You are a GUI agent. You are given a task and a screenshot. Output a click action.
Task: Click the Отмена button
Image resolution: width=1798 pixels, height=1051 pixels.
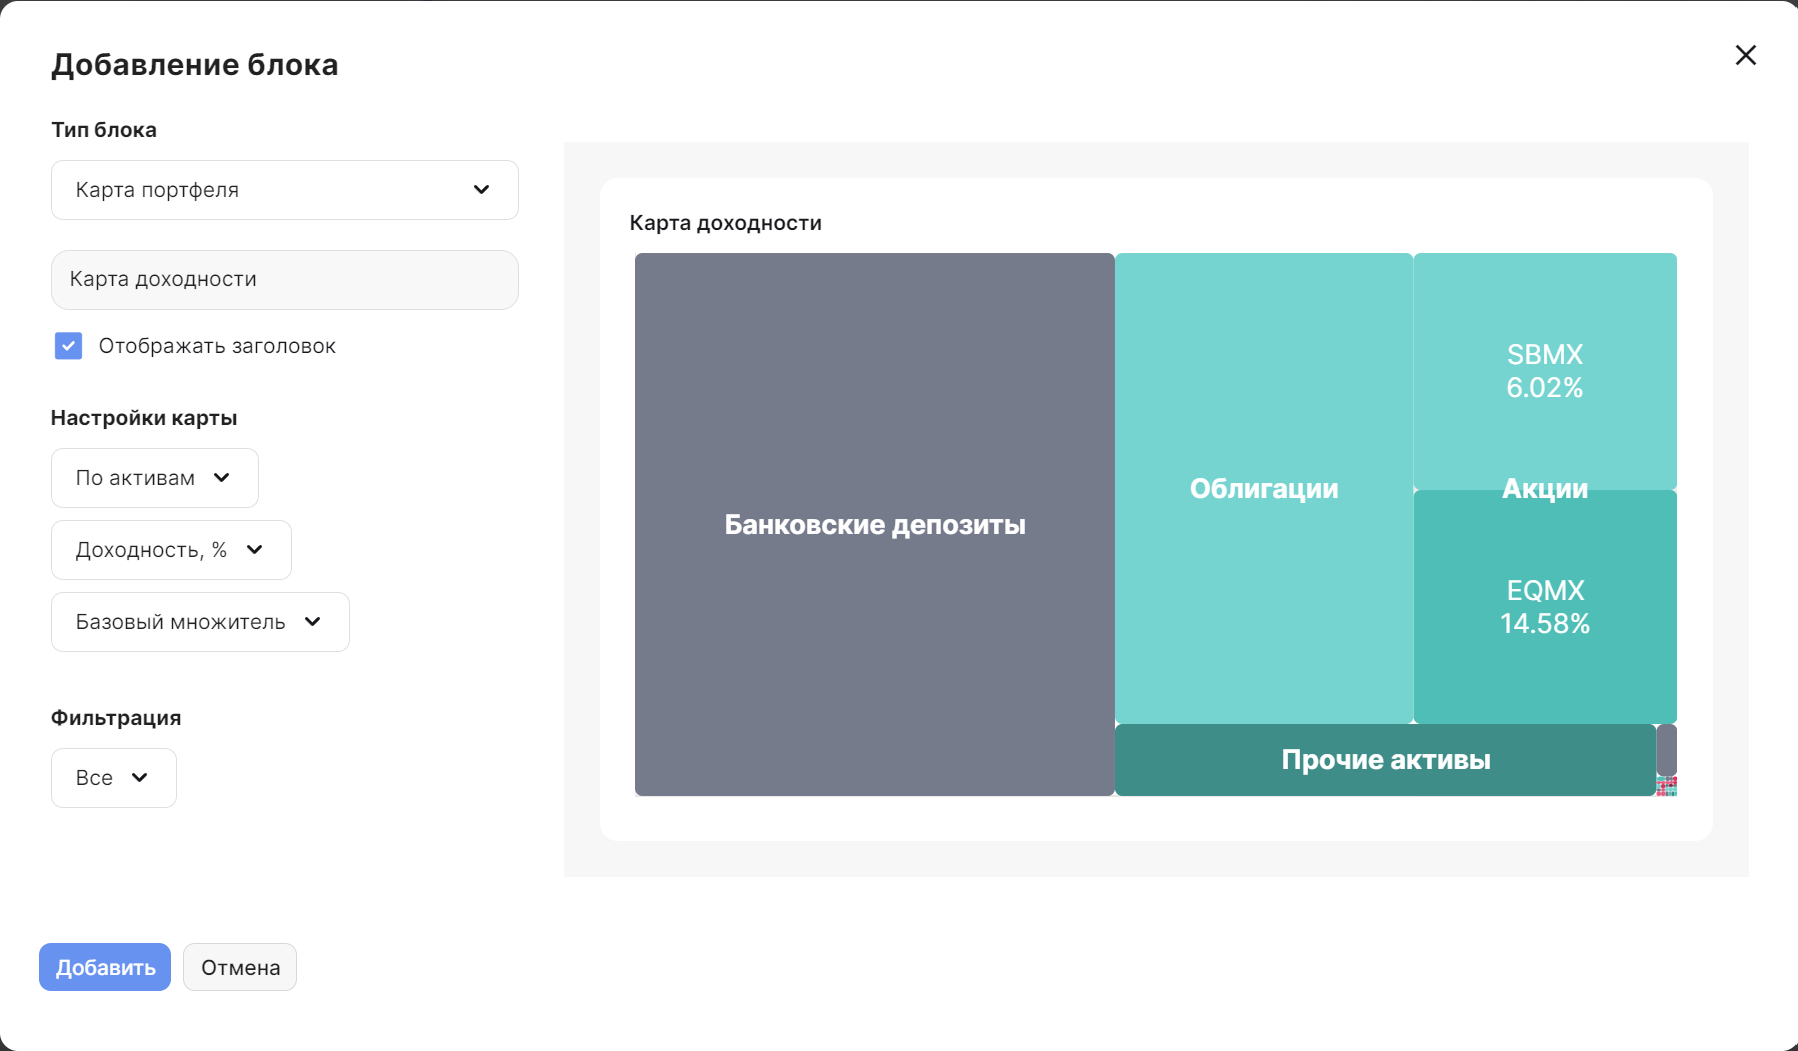click(240, 967)
